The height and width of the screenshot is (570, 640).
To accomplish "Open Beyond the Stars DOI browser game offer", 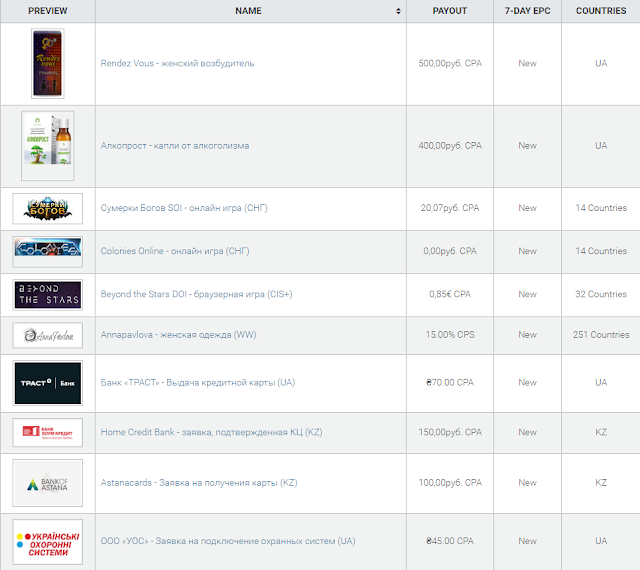I will (196, 294).
